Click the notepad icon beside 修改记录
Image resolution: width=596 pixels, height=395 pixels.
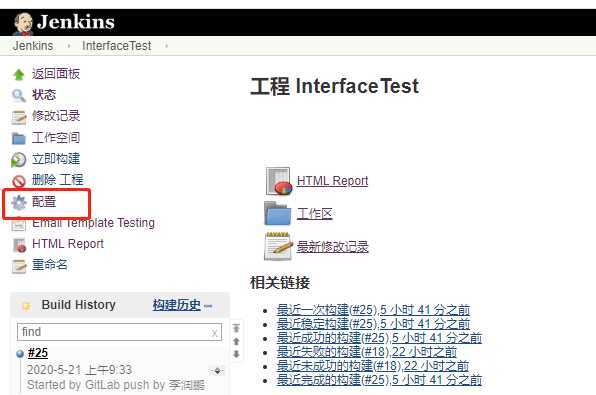click(19, 117)
